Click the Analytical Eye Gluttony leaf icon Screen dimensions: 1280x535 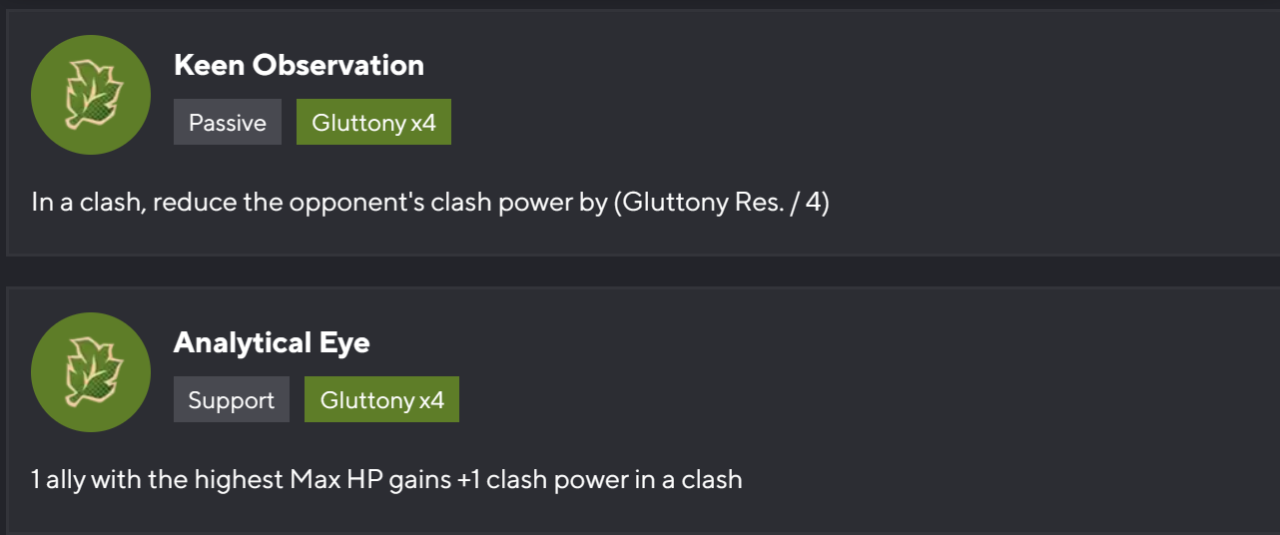(91, 372)
